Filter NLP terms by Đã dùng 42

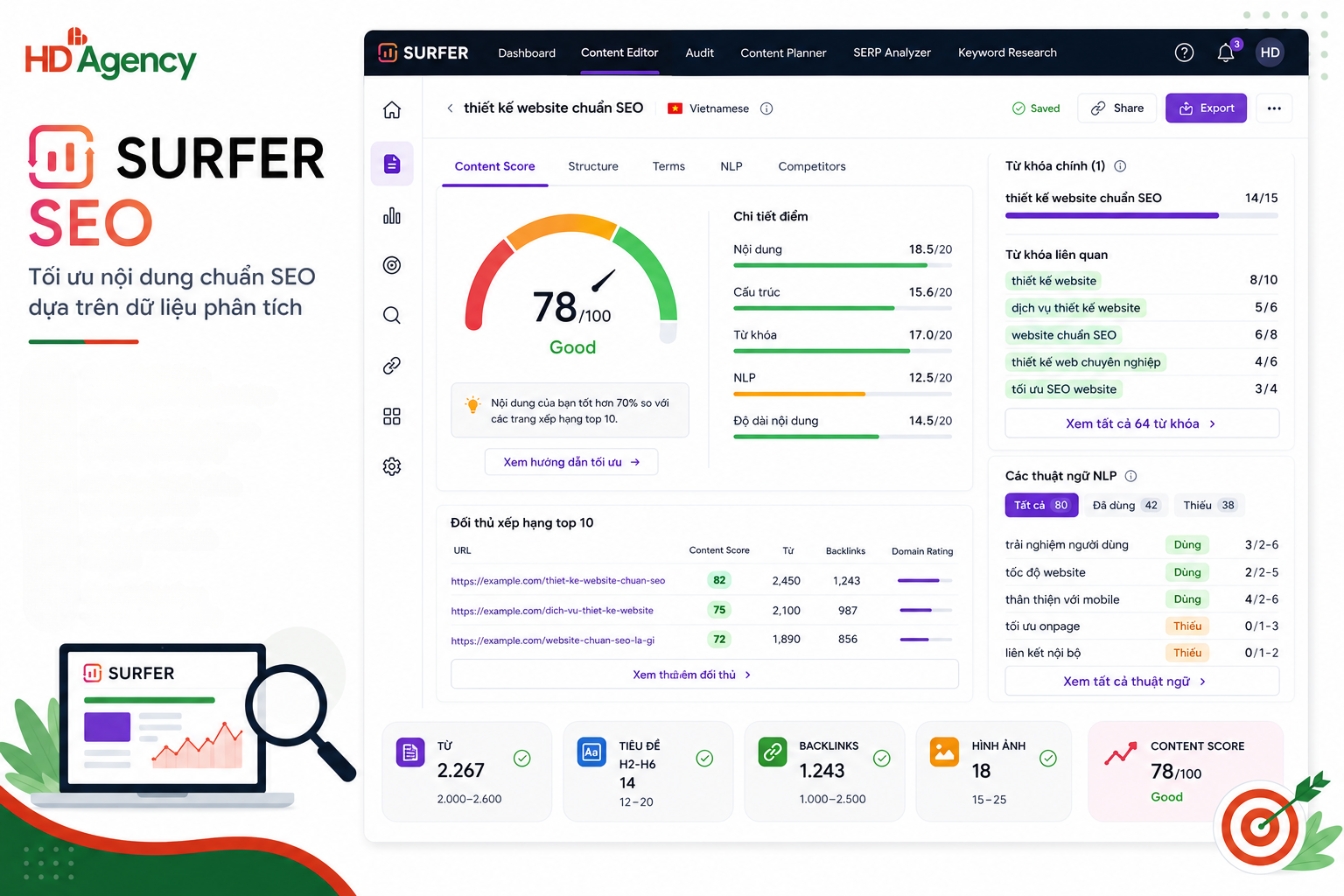coord(1125,505)
